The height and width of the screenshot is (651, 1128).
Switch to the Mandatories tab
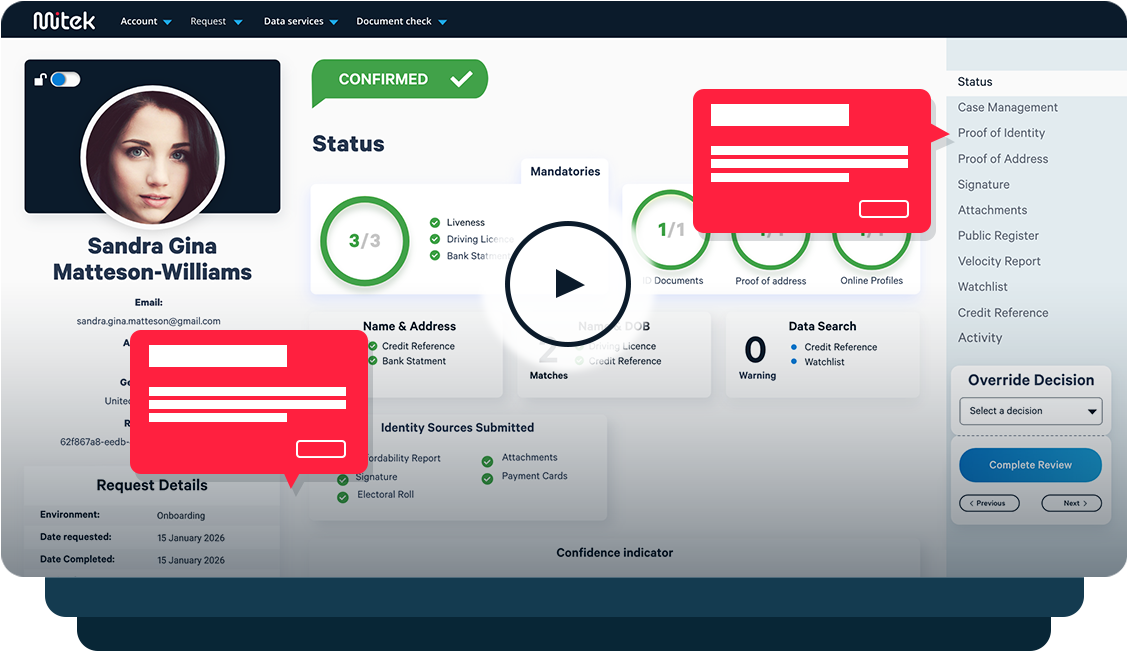point(565,171)
